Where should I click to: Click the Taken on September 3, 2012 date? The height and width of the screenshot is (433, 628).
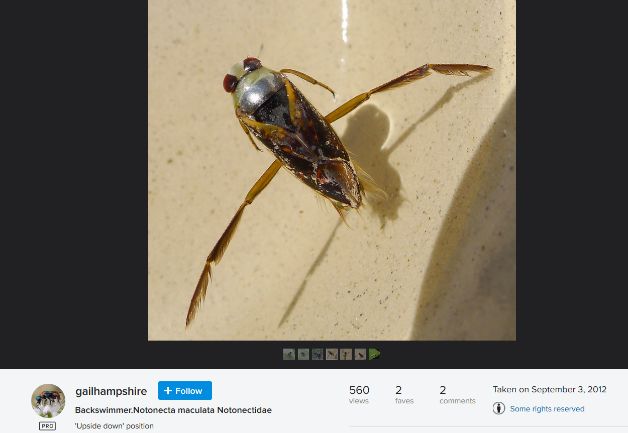[x=550, y=389]
